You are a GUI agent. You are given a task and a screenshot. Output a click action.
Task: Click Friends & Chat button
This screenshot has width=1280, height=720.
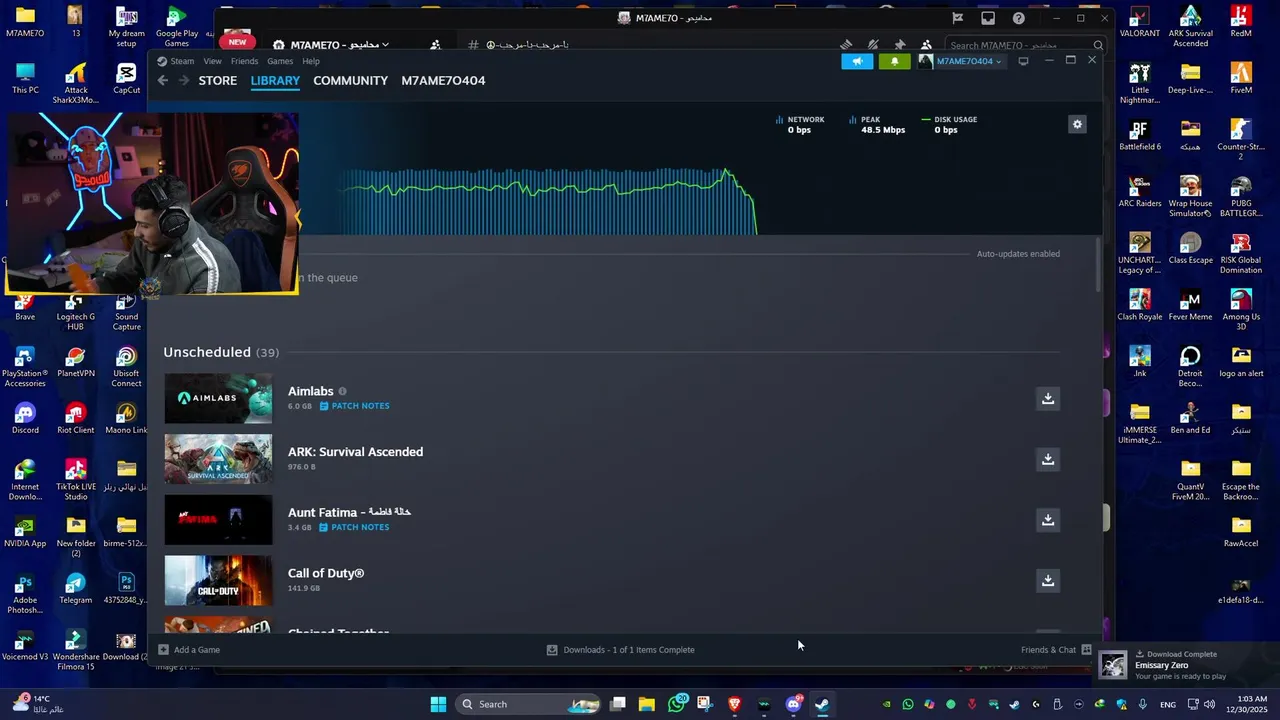1056,650
